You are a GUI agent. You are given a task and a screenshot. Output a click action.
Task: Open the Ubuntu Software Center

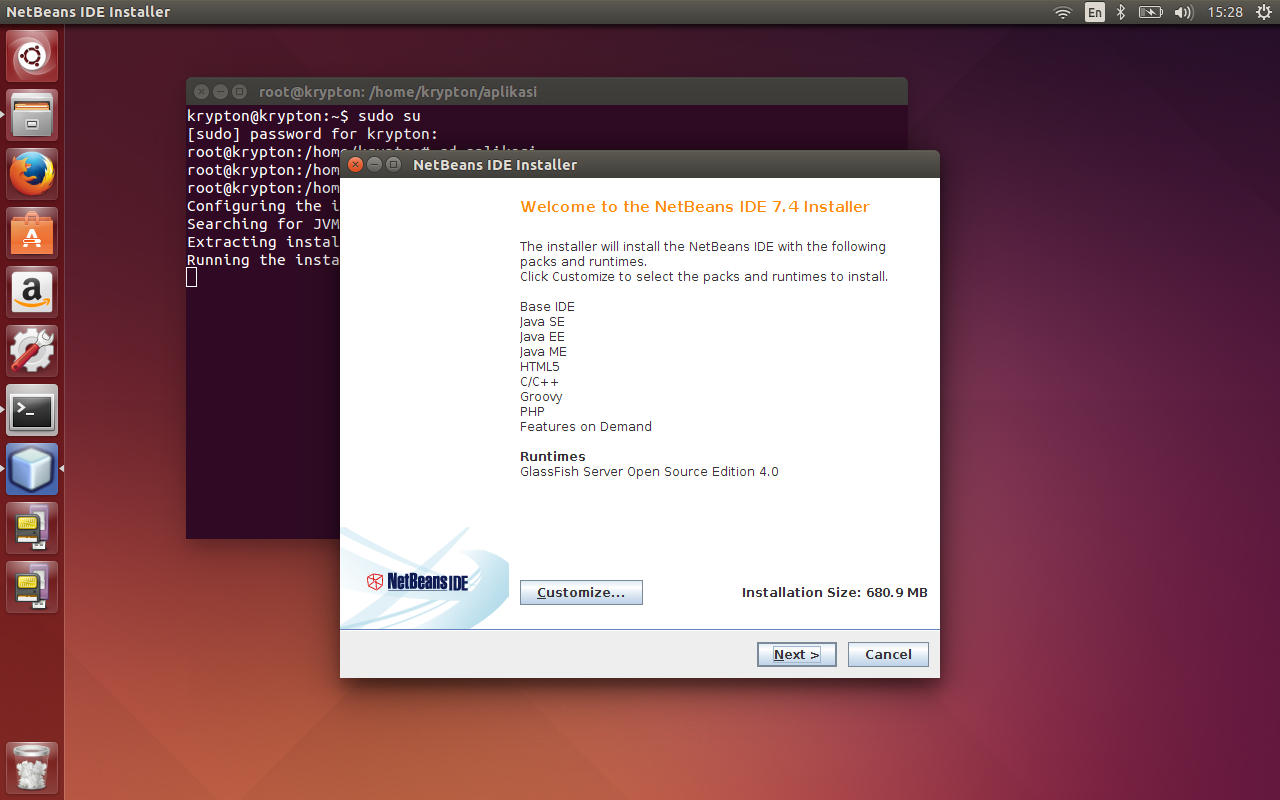[31, 232]
